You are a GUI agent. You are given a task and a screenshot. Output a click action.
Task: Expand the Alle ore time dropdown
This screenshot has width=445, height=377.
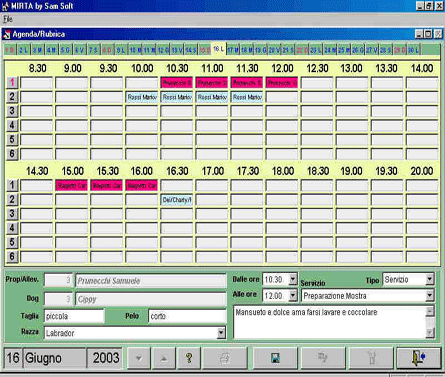pyautogui.click(x=293, y=295)
